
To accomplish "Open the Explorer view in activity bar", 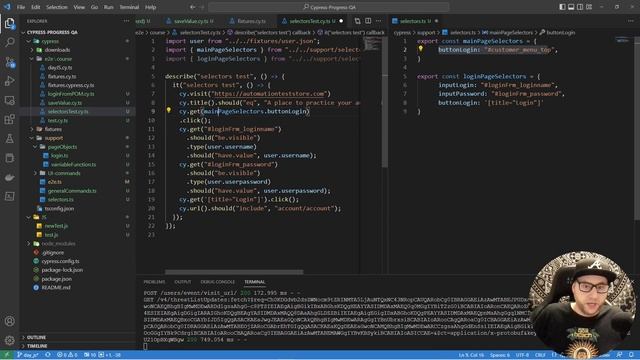I will pos(10,23).
